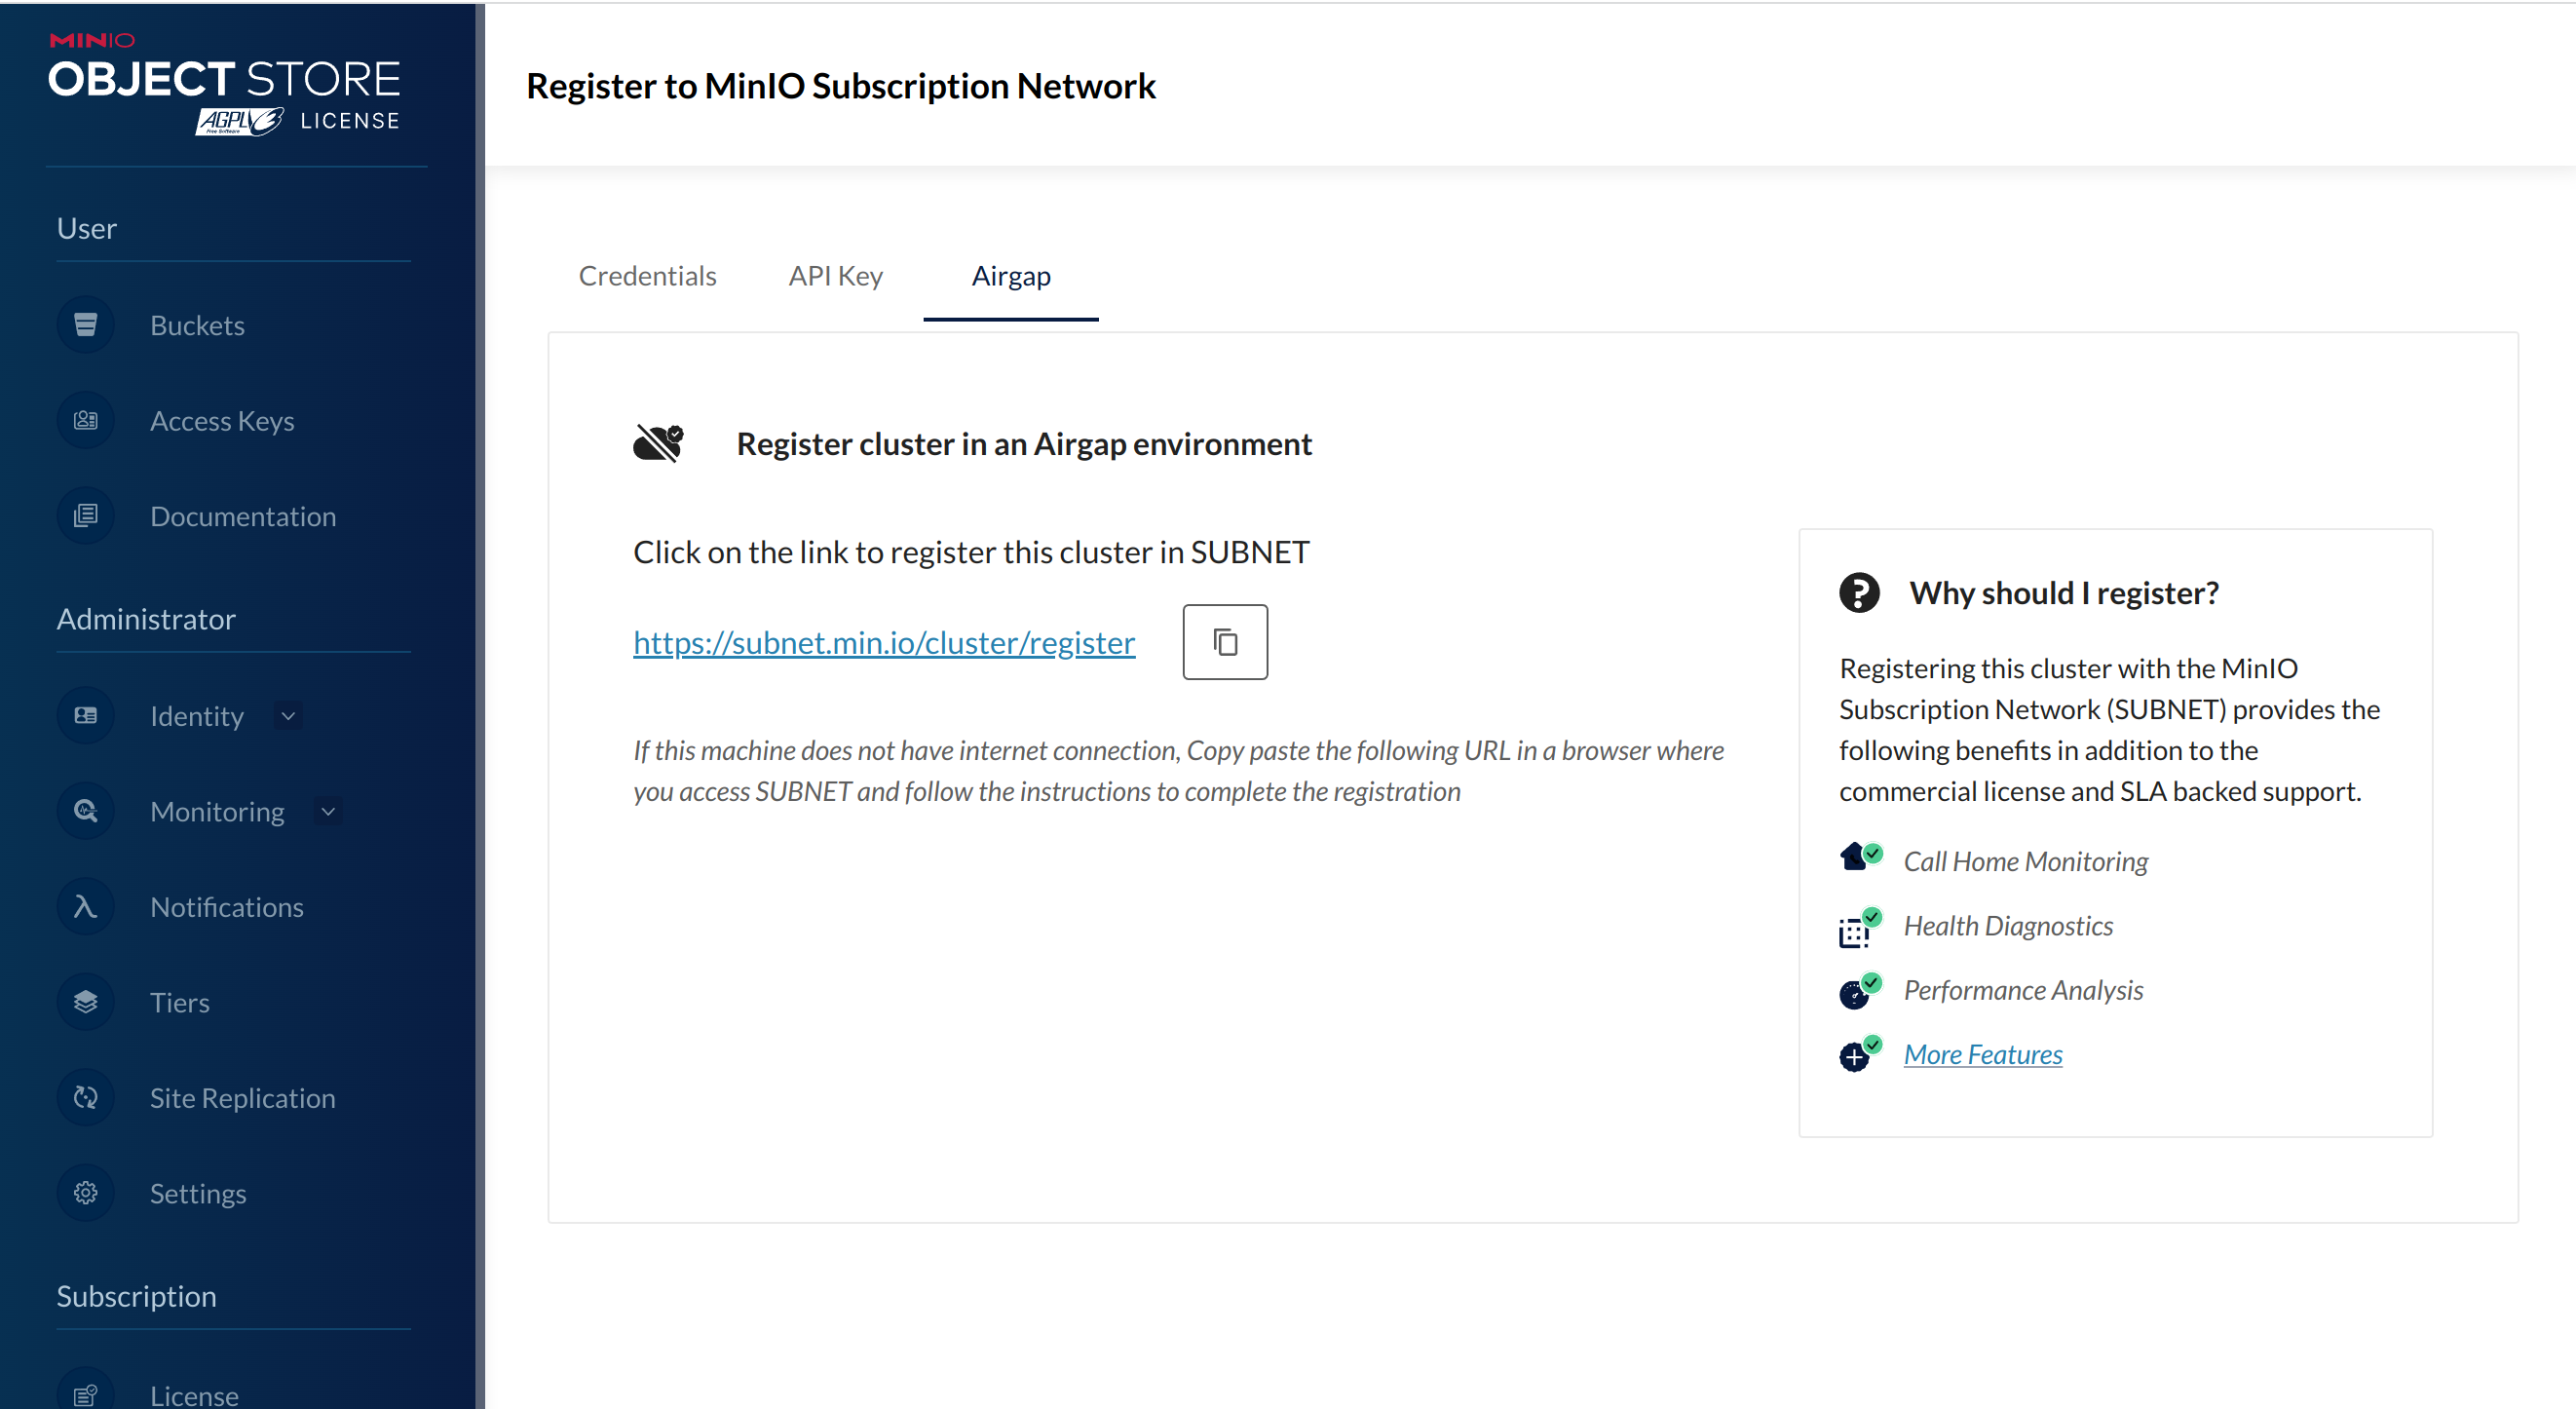Open the More Features link
2576x1409 pixels.
pyautogui.click(x=1982, y=1053)
